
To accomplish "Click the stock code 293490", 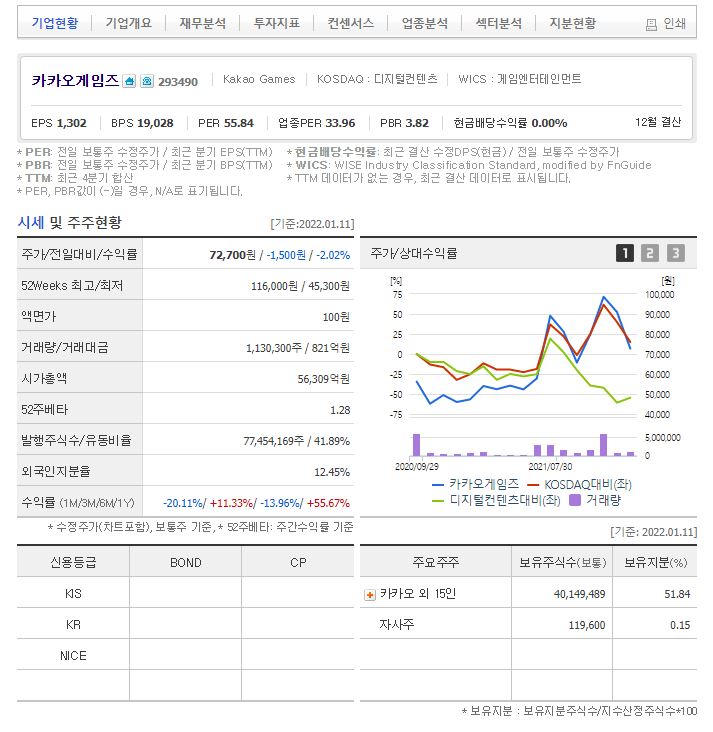I will click(178, 82).
